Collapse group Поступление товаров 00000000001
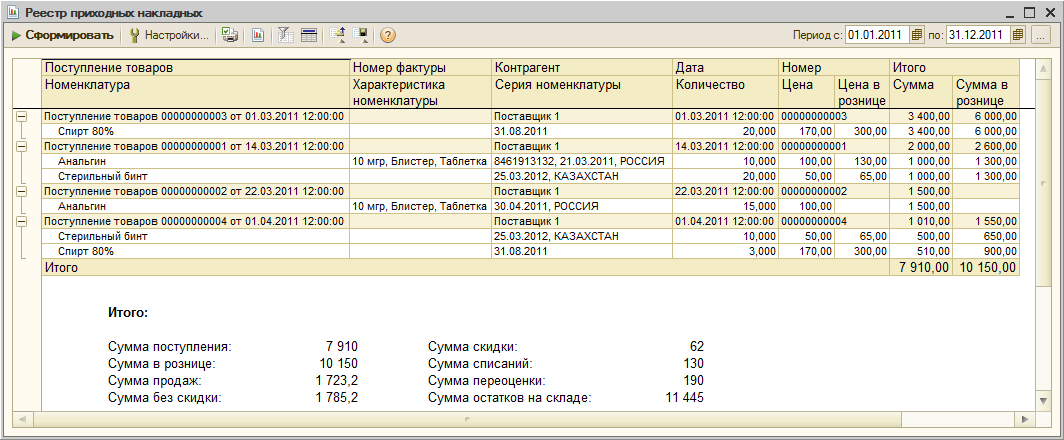 coord(22,146)
